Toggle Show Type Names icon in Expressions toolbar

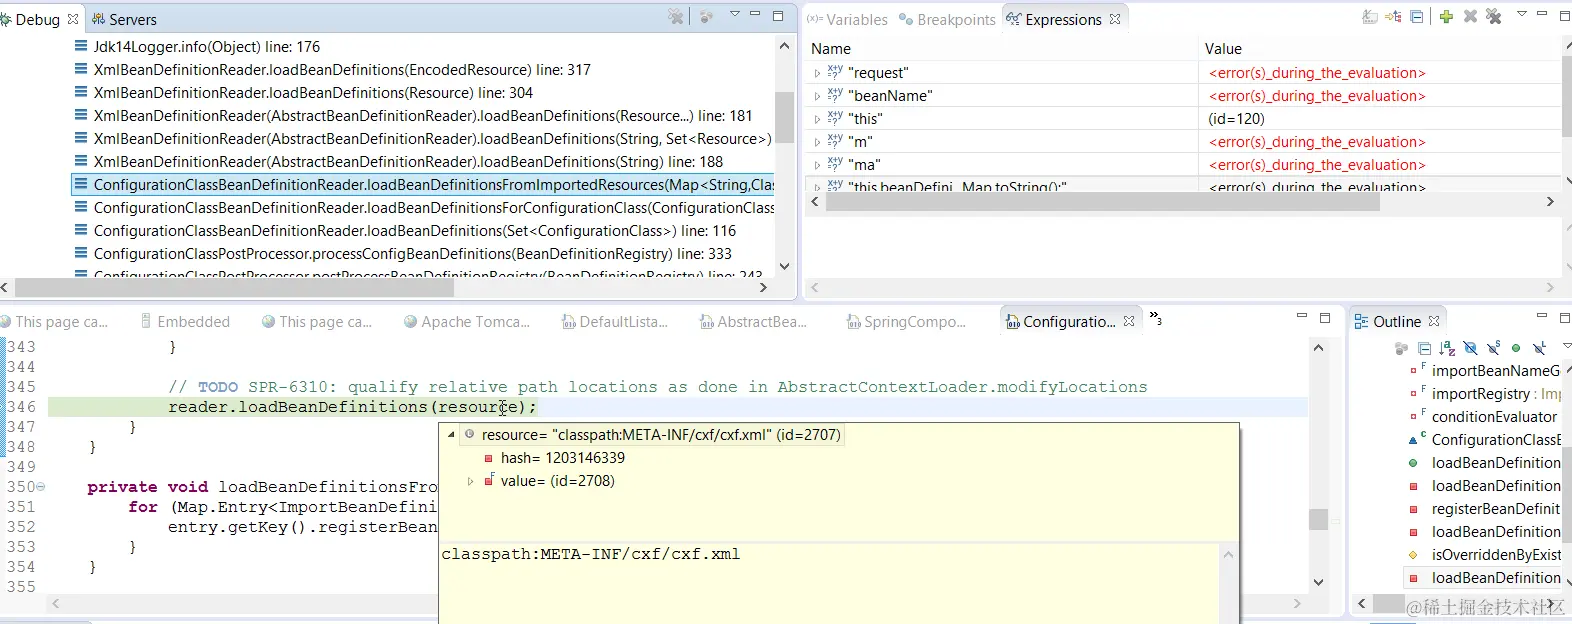(x=1370, y=16)
